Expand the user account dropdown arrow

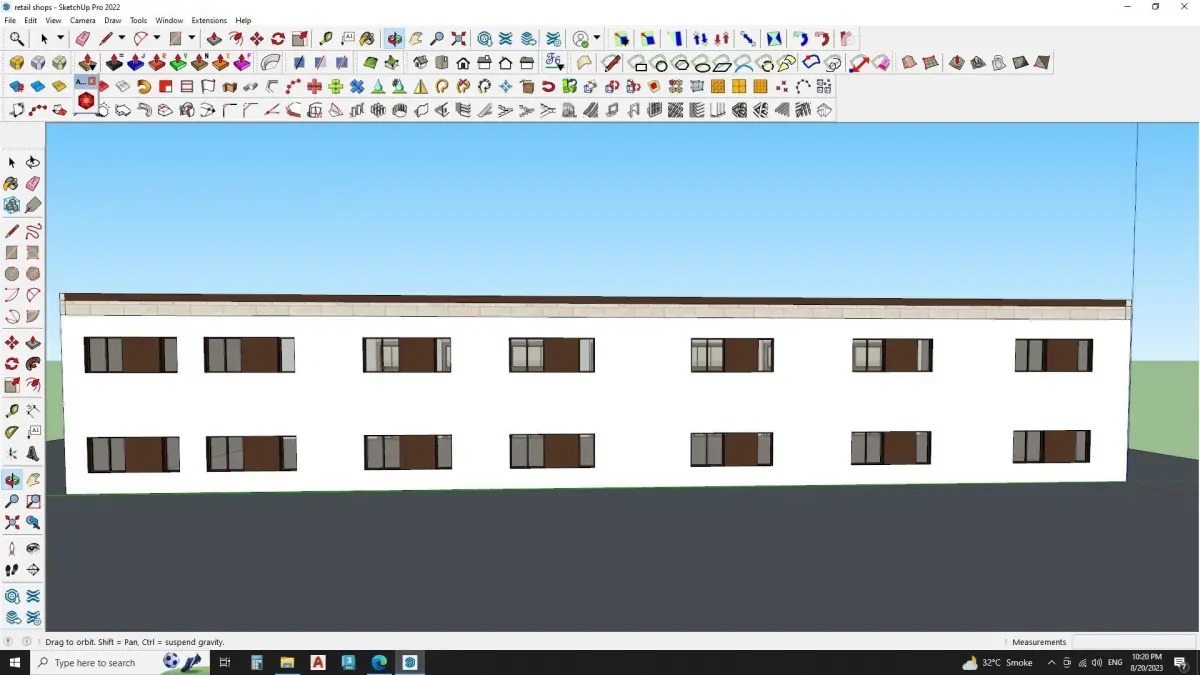[x=596, y=38]
